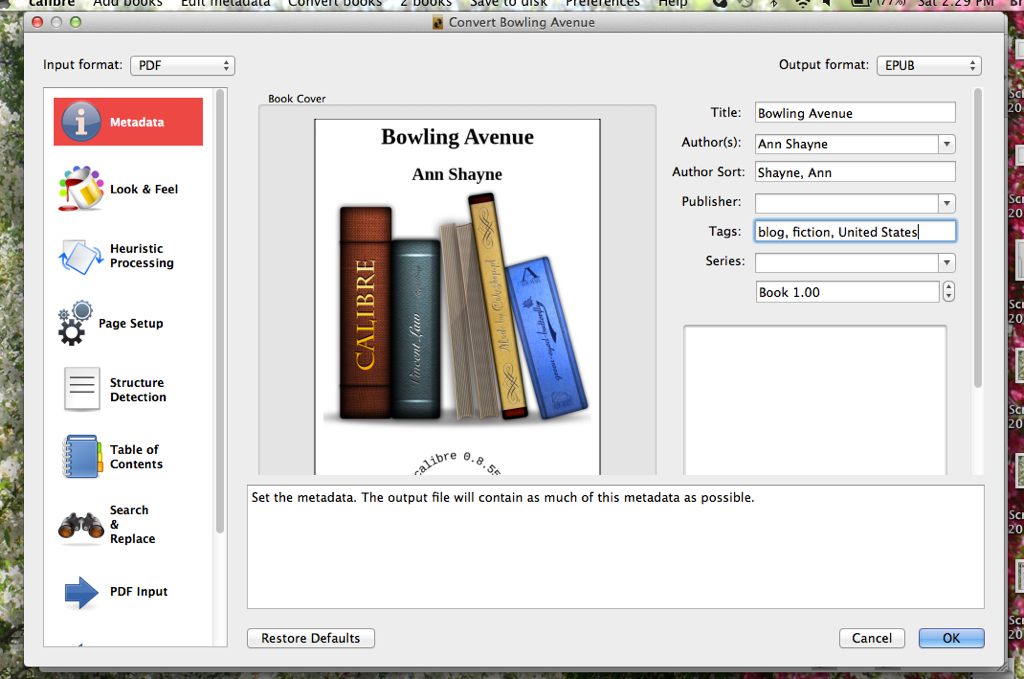The width and height of the screenshot is (1024, 679).
Task: Choose the Input format PDF dropdown
Action: 182,65
